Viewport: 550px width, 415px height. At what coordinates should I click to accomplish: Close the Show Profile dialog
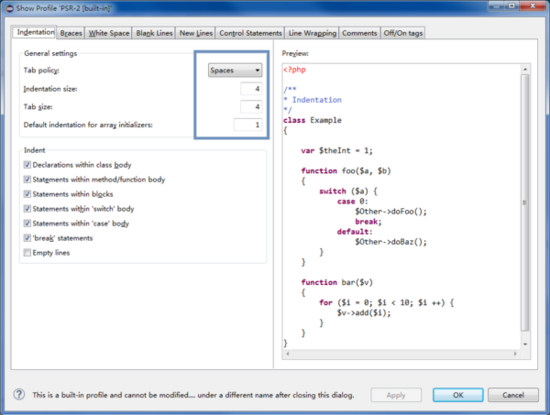click(533, 6)
